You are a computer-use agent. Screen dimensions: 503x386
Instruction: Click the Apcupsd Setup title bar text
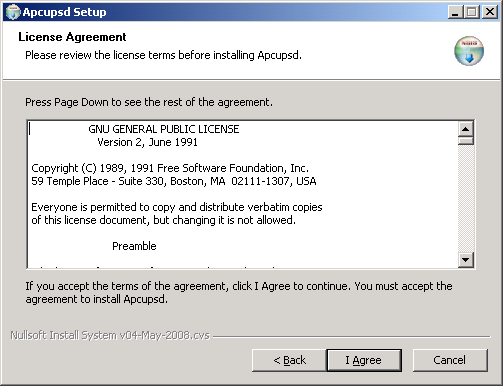tap(64, 12)
